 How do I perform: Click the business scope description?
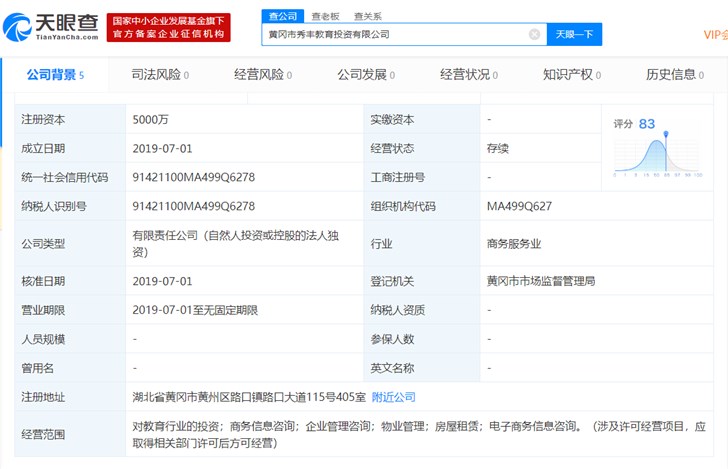[419, 435]
